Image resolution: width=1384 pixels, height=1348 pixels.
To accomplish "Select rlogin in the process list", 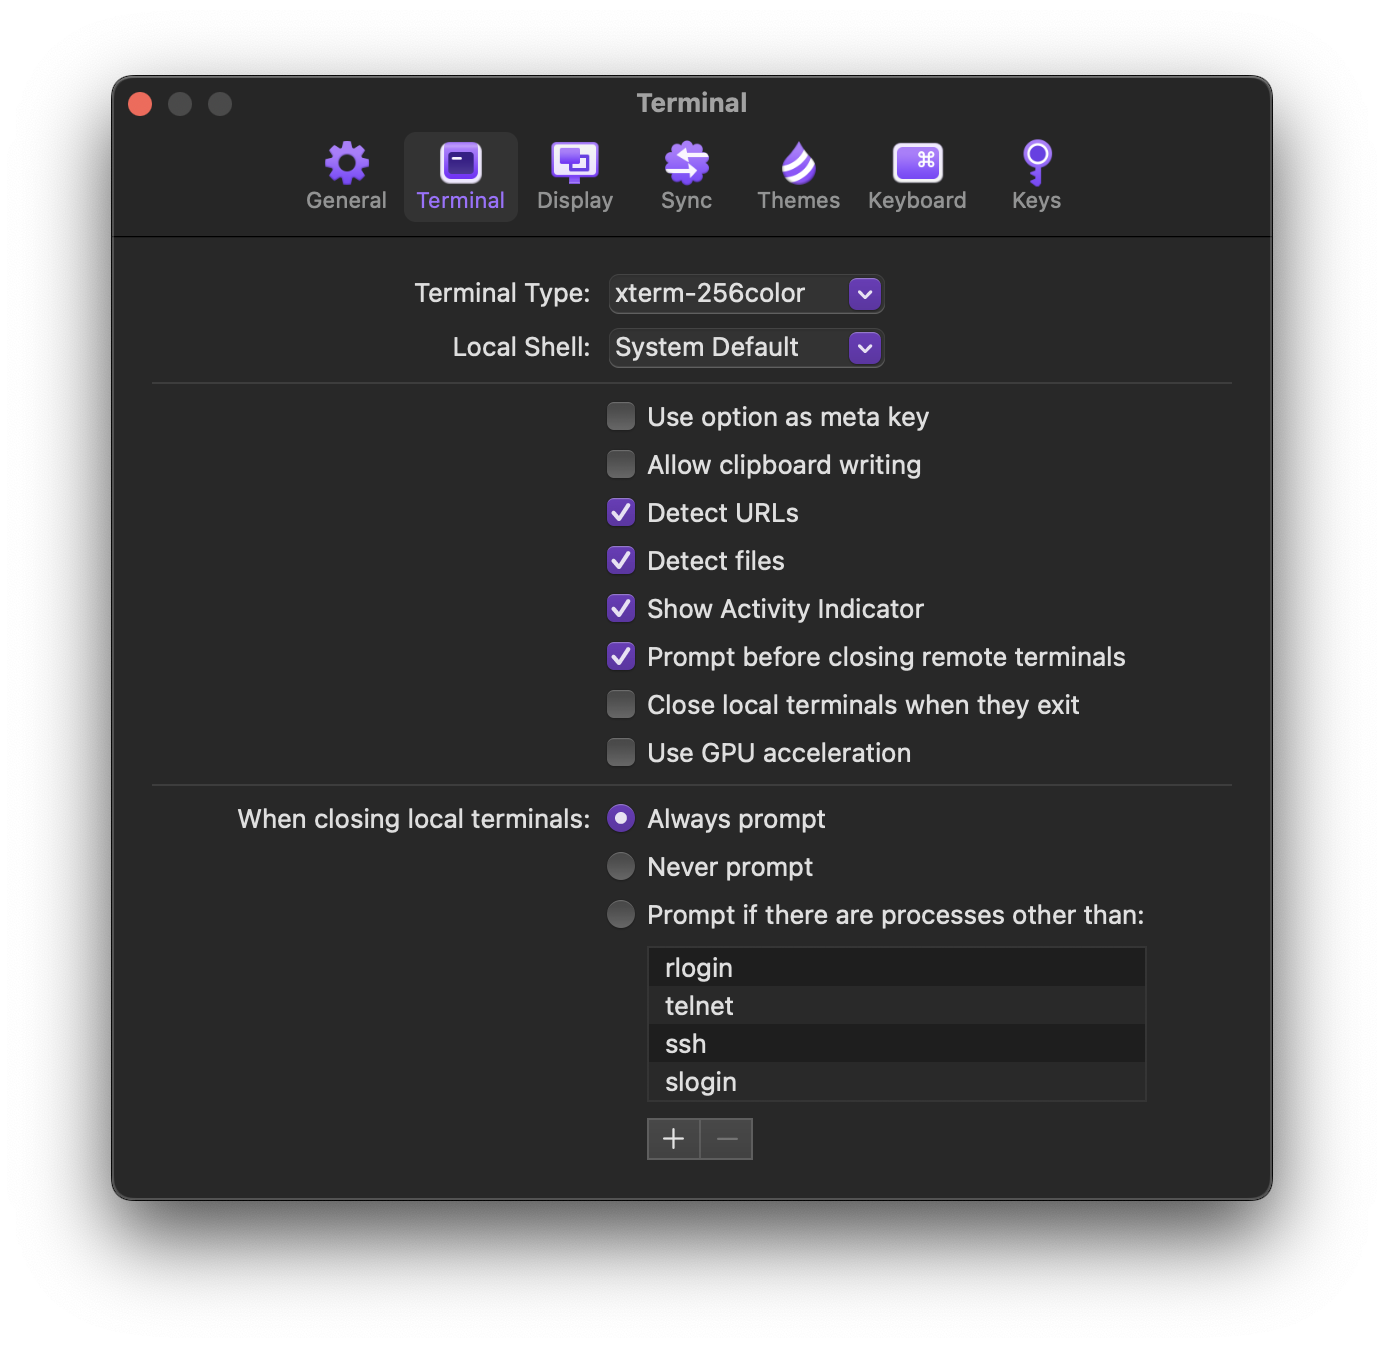I will [896, 968].
